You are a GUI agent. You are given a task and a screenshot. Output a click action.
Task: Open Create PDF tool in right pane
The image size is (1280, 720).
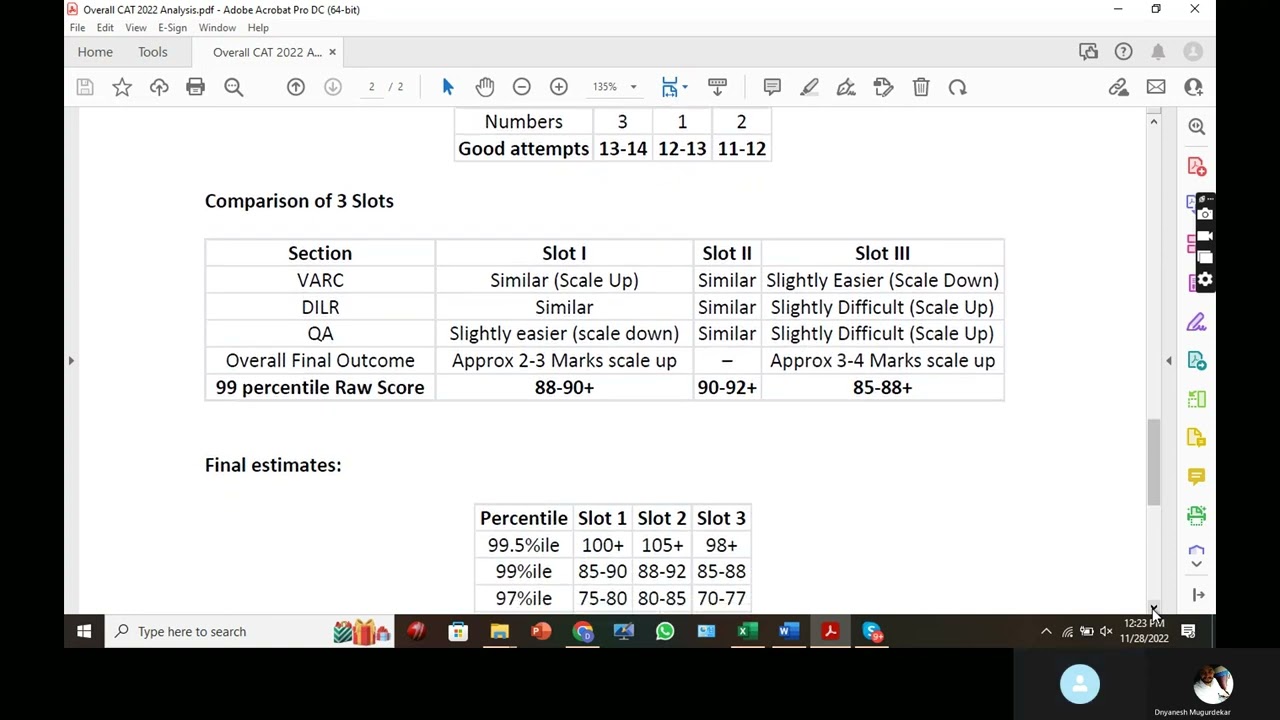pyautogui.click(x=1197, y=165)
